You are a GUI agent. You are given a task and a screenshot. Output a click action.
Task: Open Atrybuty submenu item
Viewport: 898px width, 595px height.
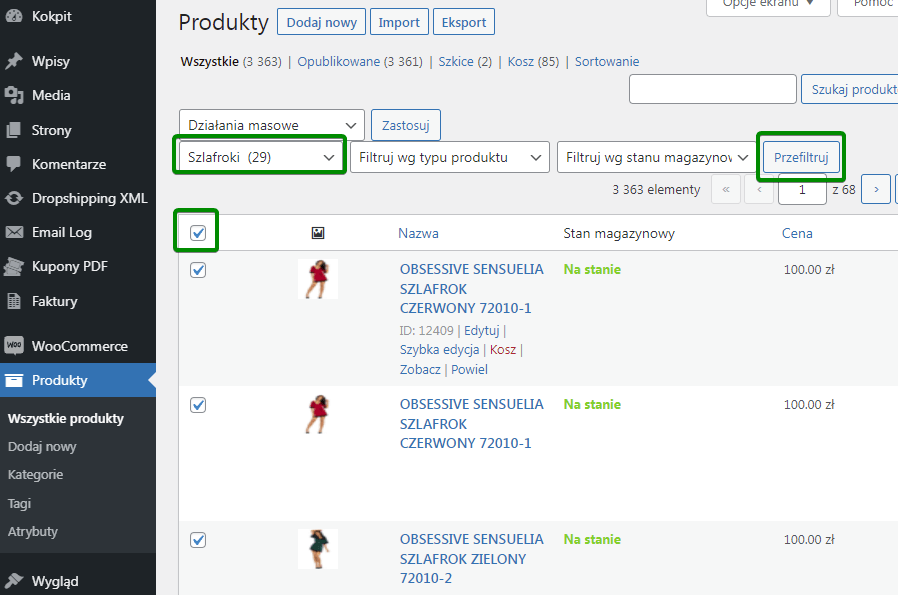(x=33, y=531)
